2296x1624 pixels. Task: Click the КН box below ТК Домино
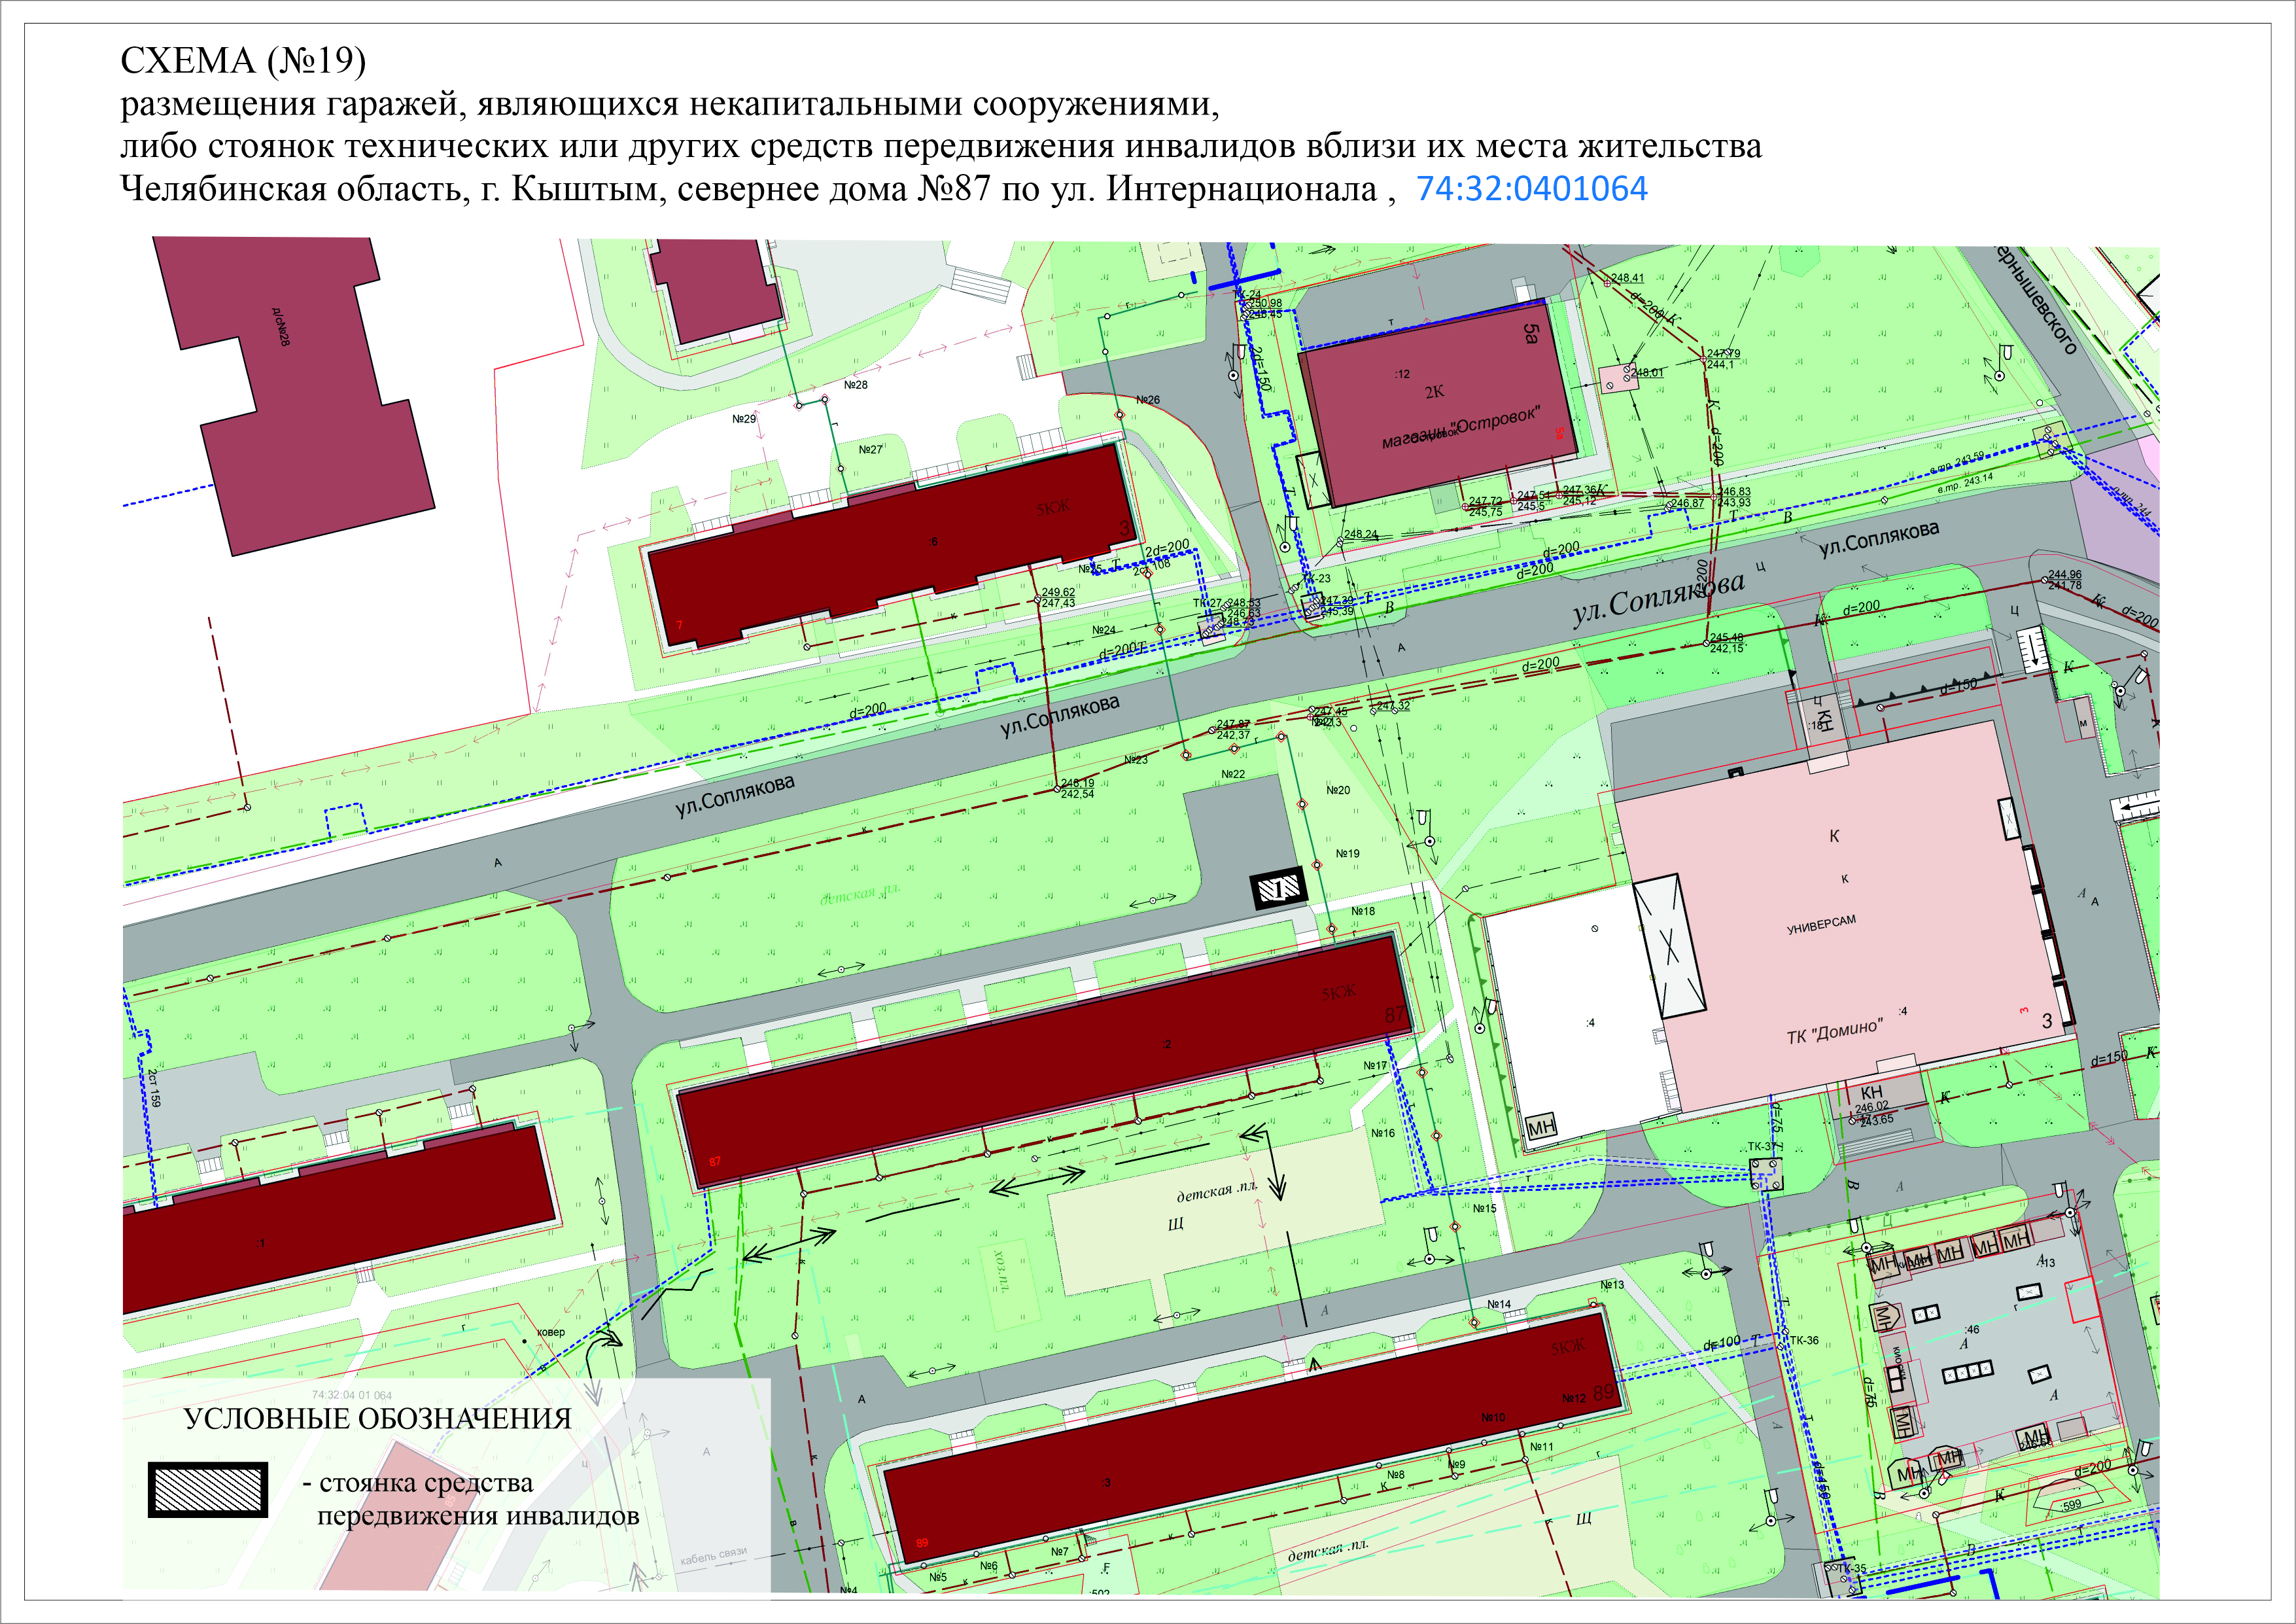tap(1871, 1092)
